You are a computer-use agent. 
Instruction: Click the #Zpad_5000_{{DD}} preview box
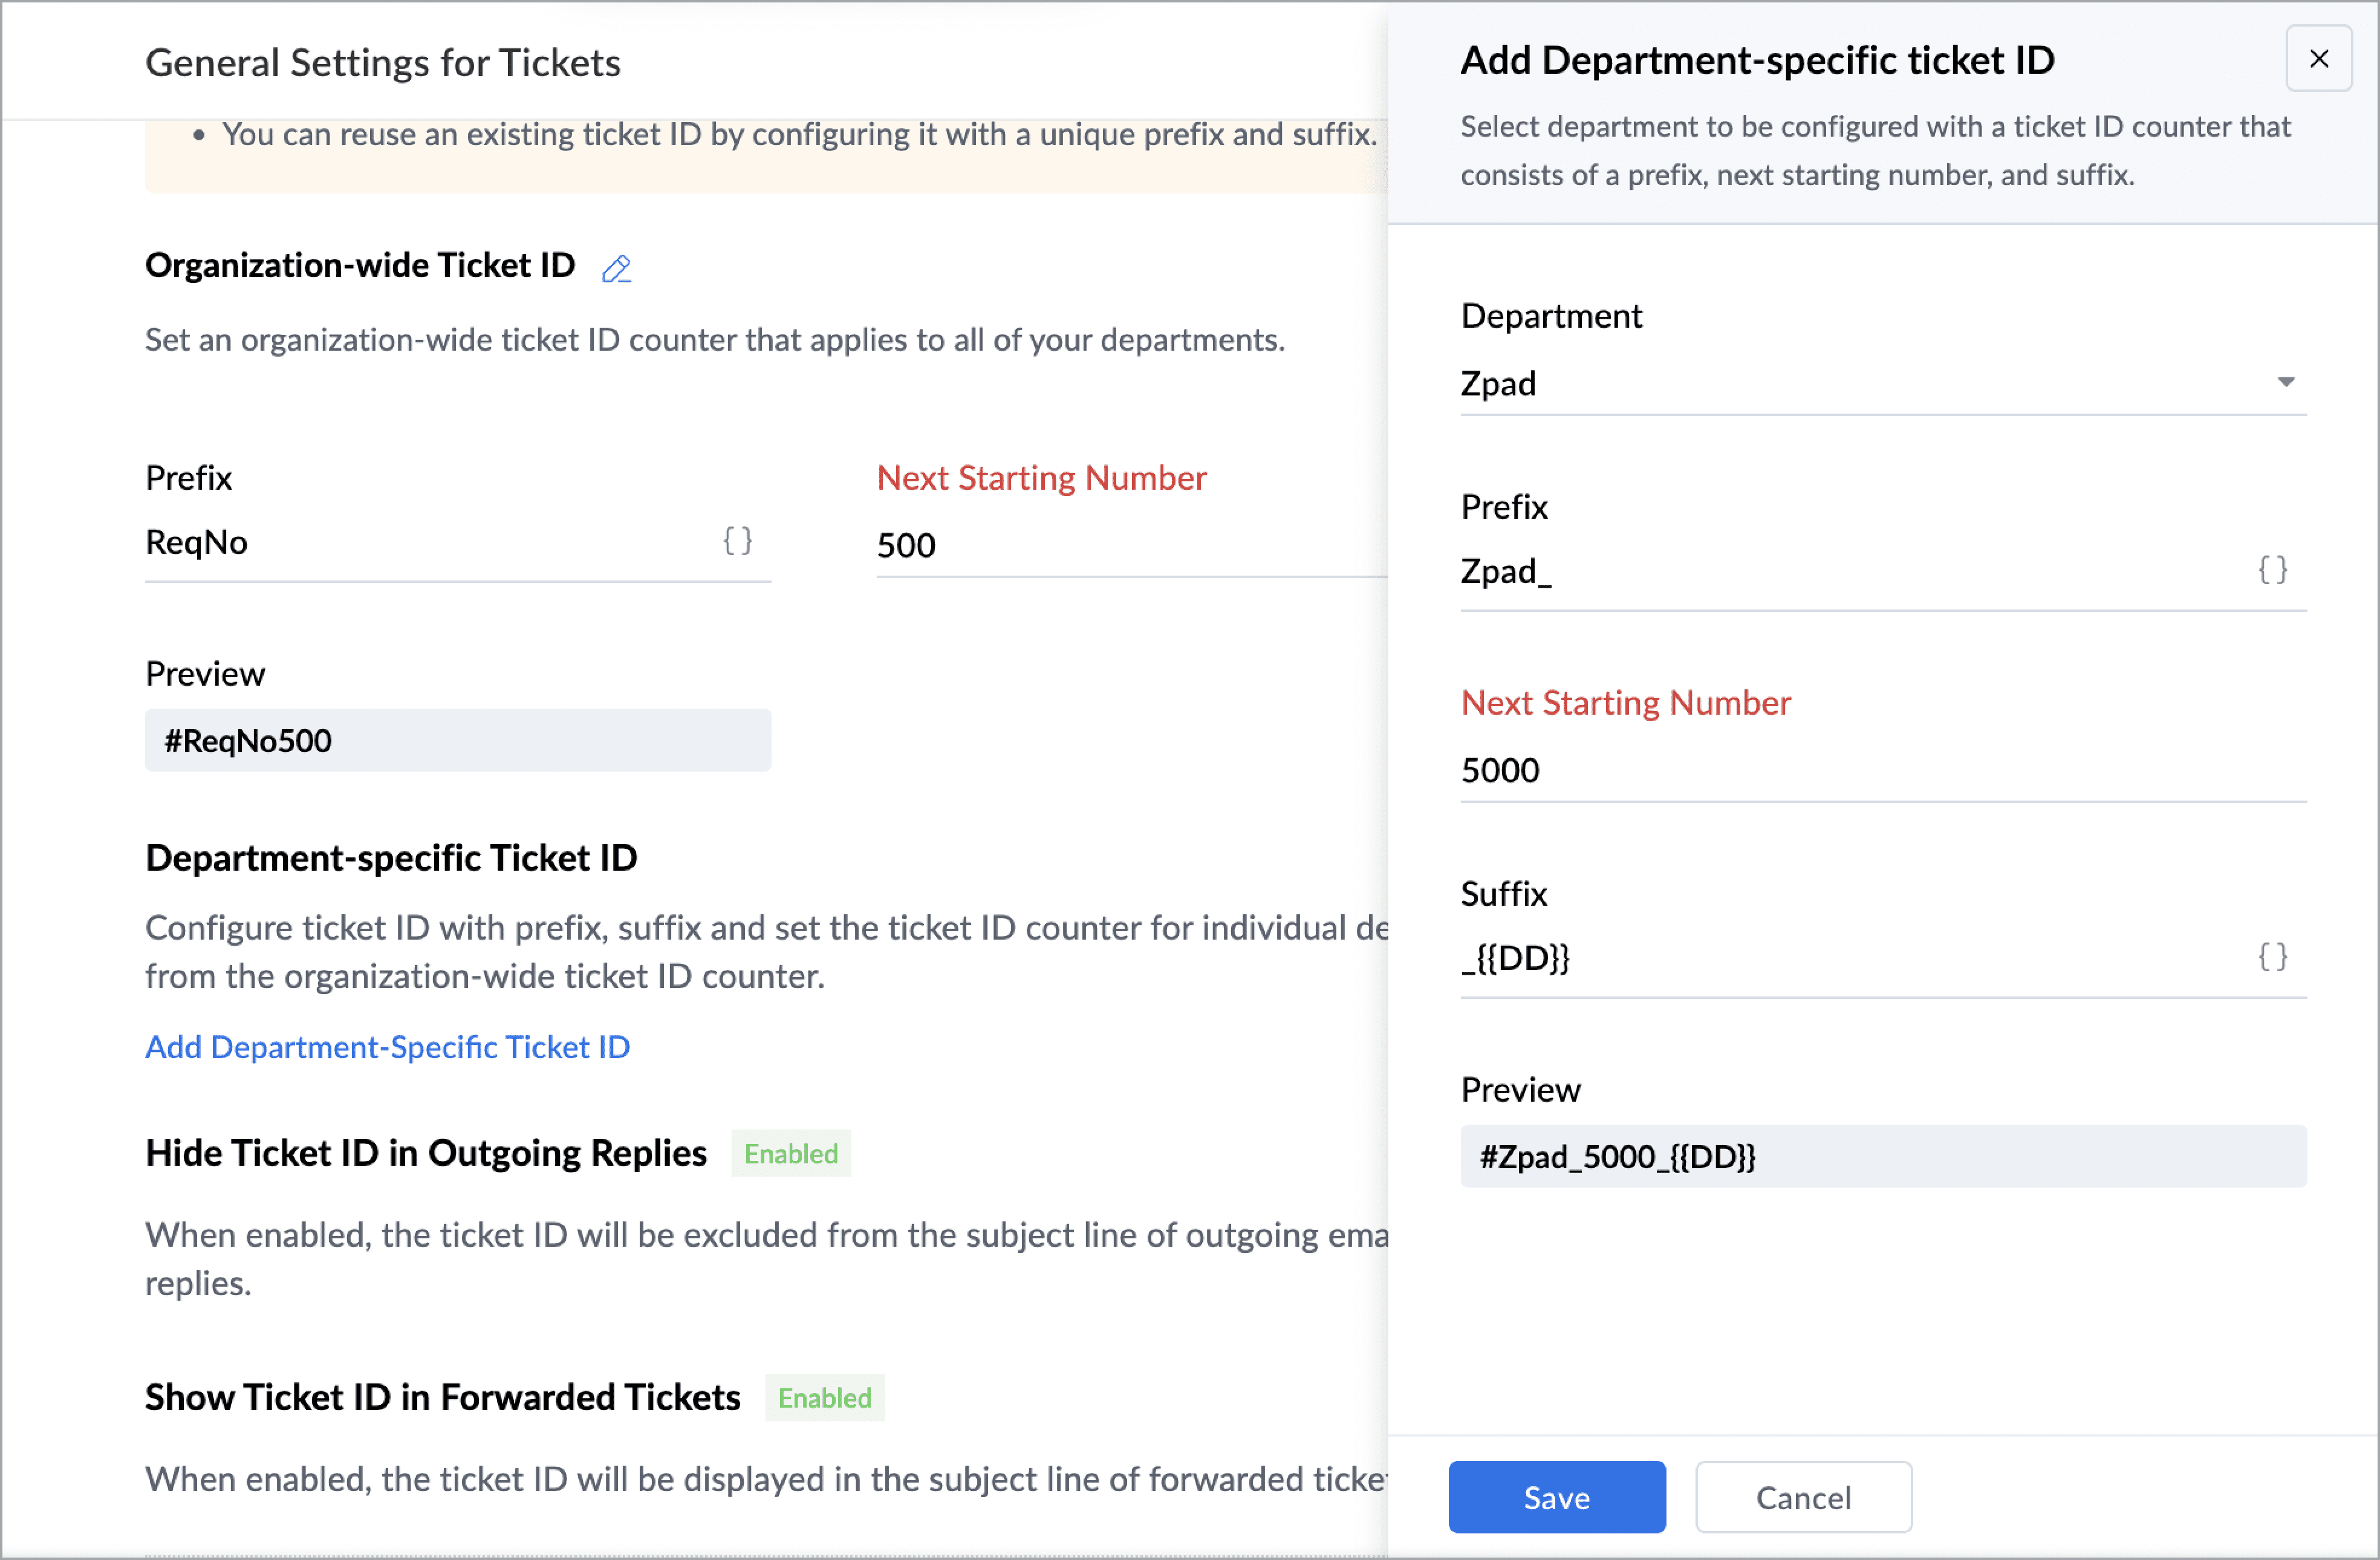(1882, 1157)
